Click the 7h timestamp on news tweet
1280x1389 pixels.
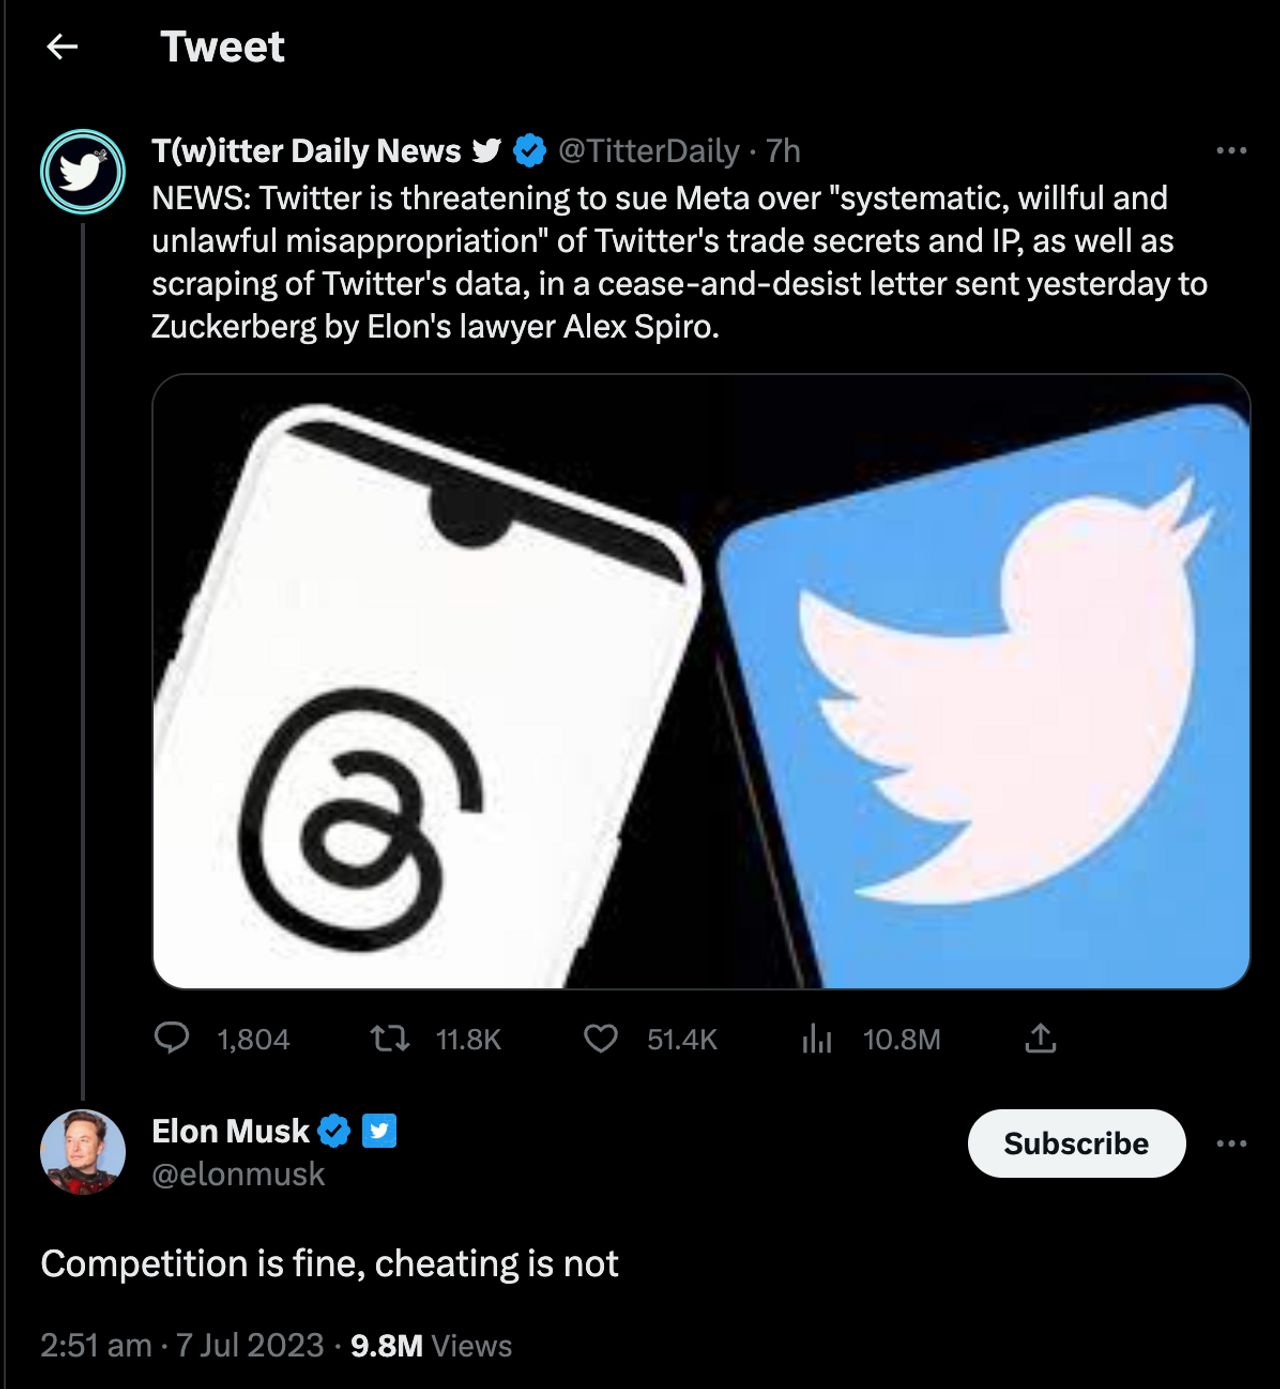[x=783, y=151]
